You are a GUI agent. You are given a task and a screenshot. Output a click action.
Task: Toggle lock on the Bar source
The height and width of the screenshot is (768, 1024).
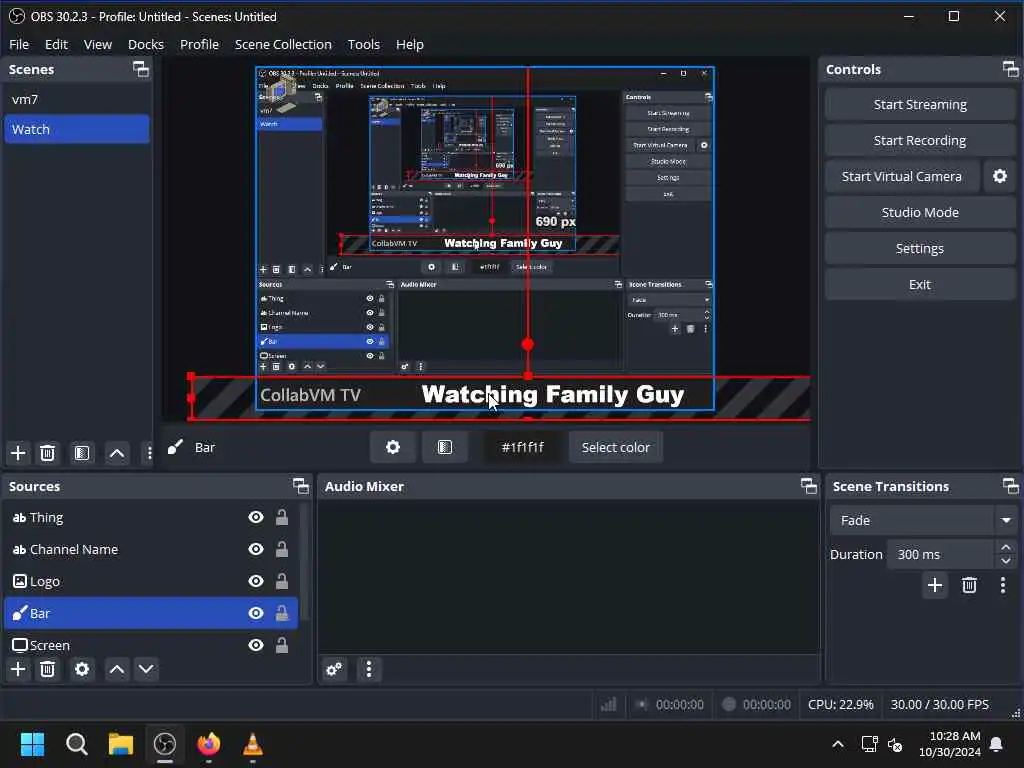coord(282,613)
